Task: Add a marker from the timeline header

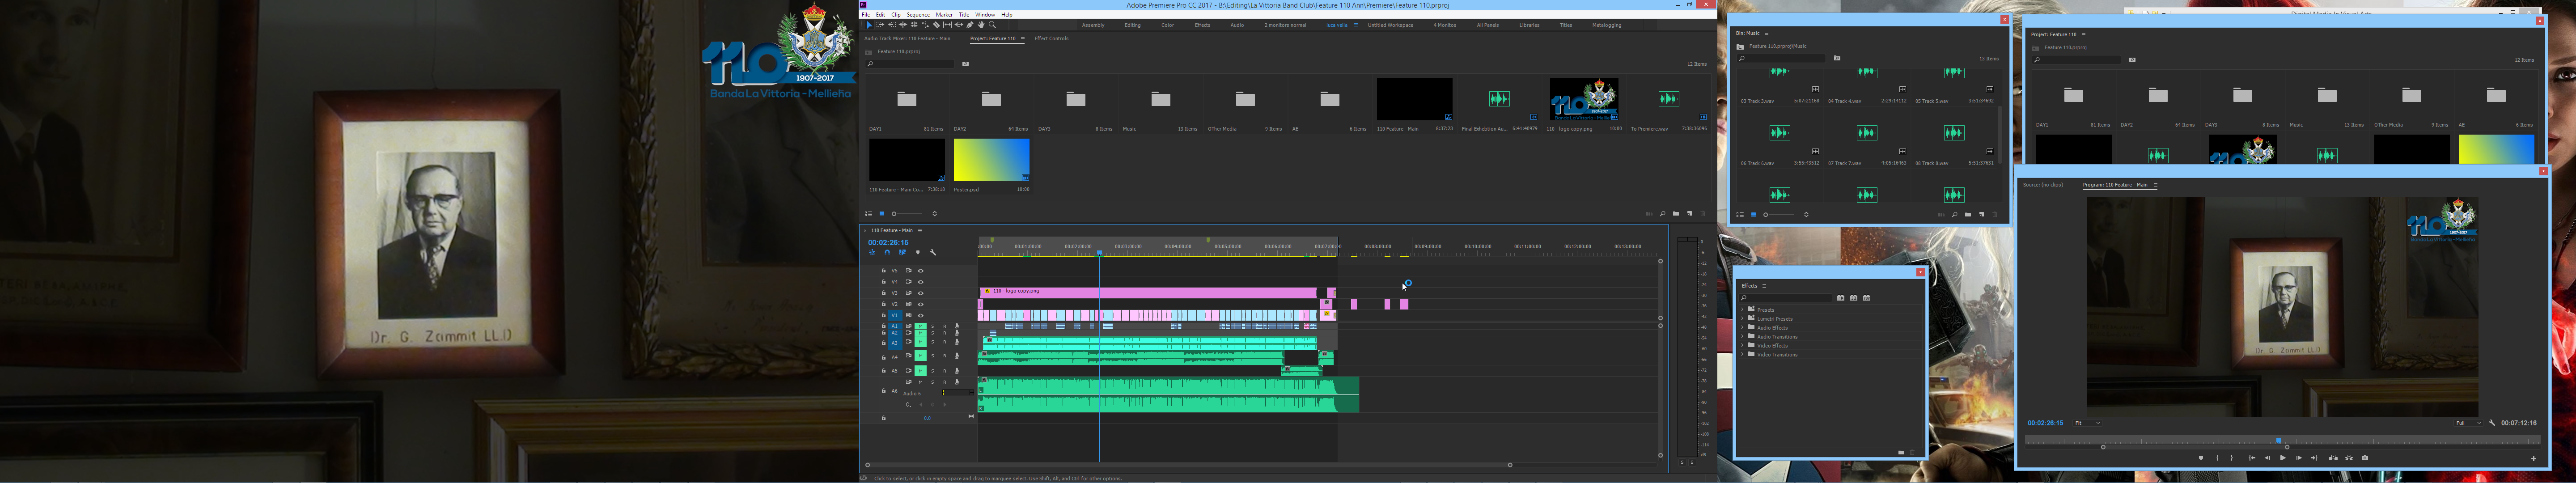Action: coord(918,252)
